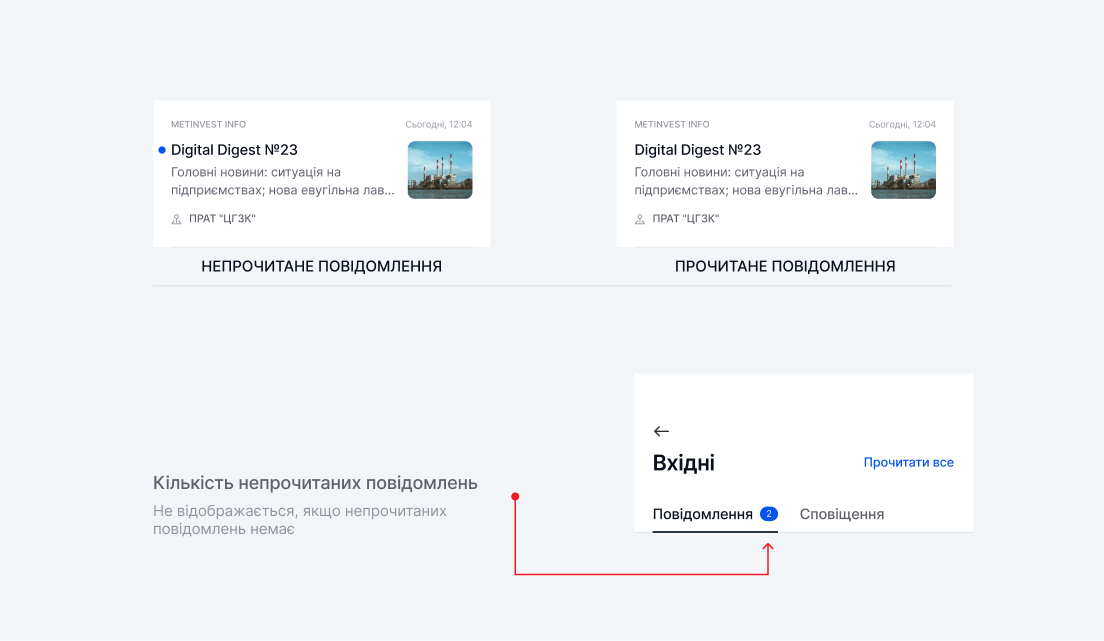Click the НЕПРОЧИТАНЕ ПОВІДОМЛЕННЯ caption

point(321,267)
